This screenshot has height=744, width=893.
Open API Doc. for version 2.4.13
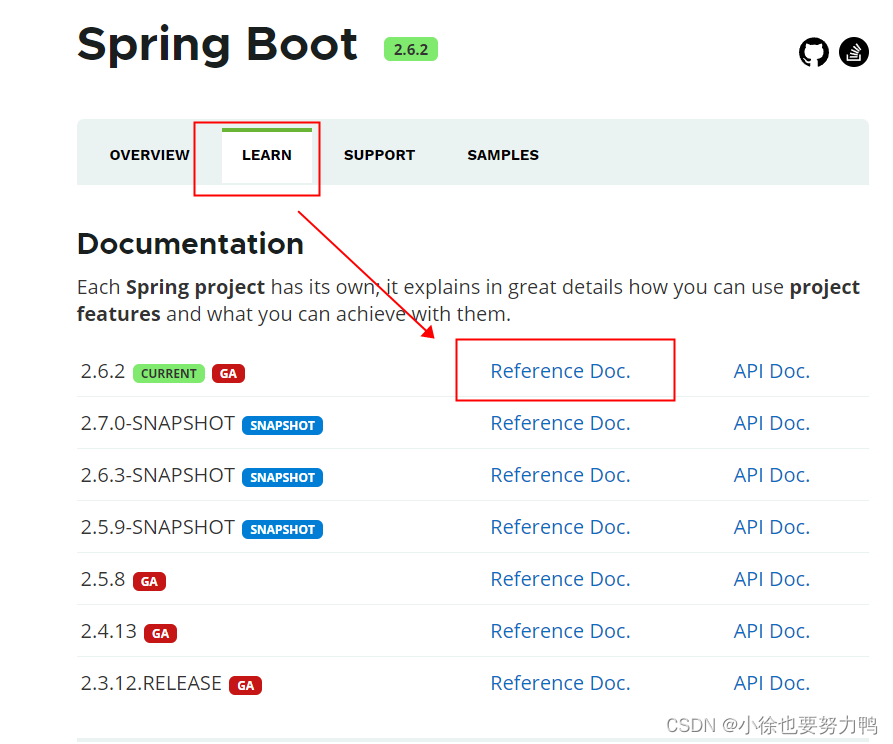click(x=772, y=631)
